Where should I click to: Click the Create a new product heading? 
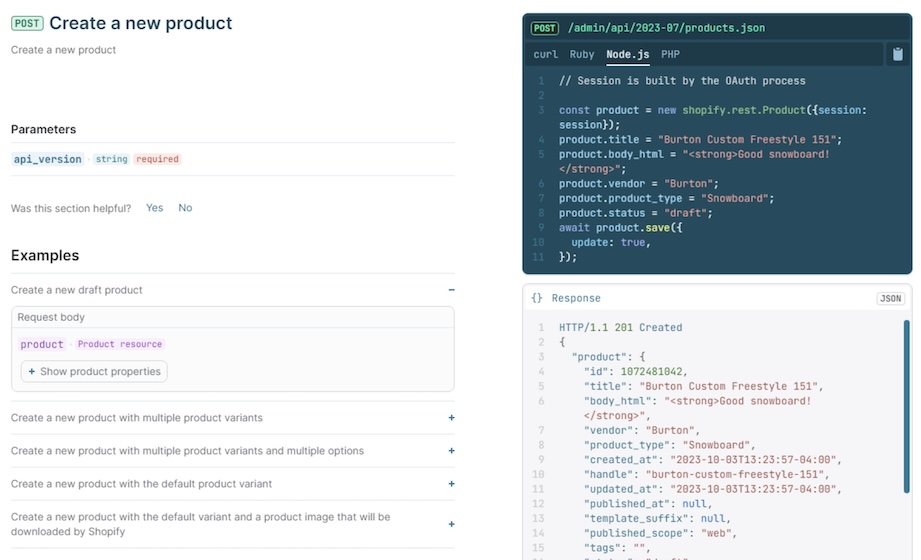140,23
